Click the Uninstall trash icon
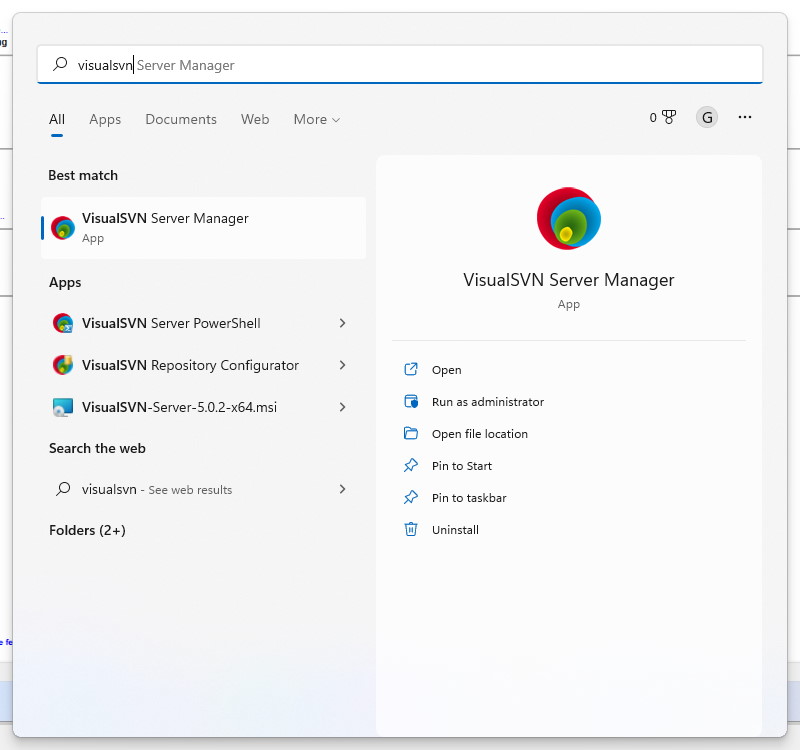Image resolution: width=800 pixels, height=750 pixels. [410, 530]
